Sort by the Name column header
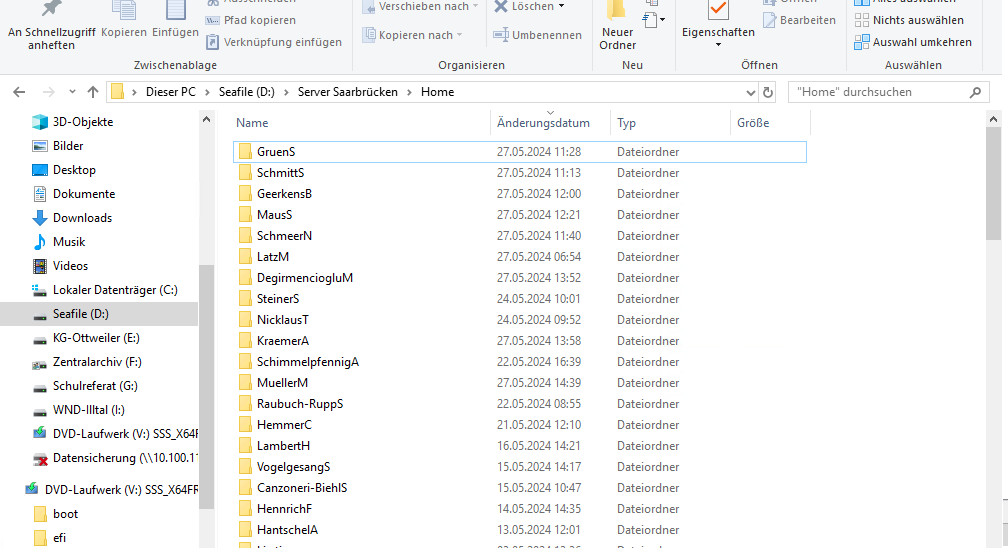The image size is (1008, 548). pyautogui.click(x=360, y=123)
